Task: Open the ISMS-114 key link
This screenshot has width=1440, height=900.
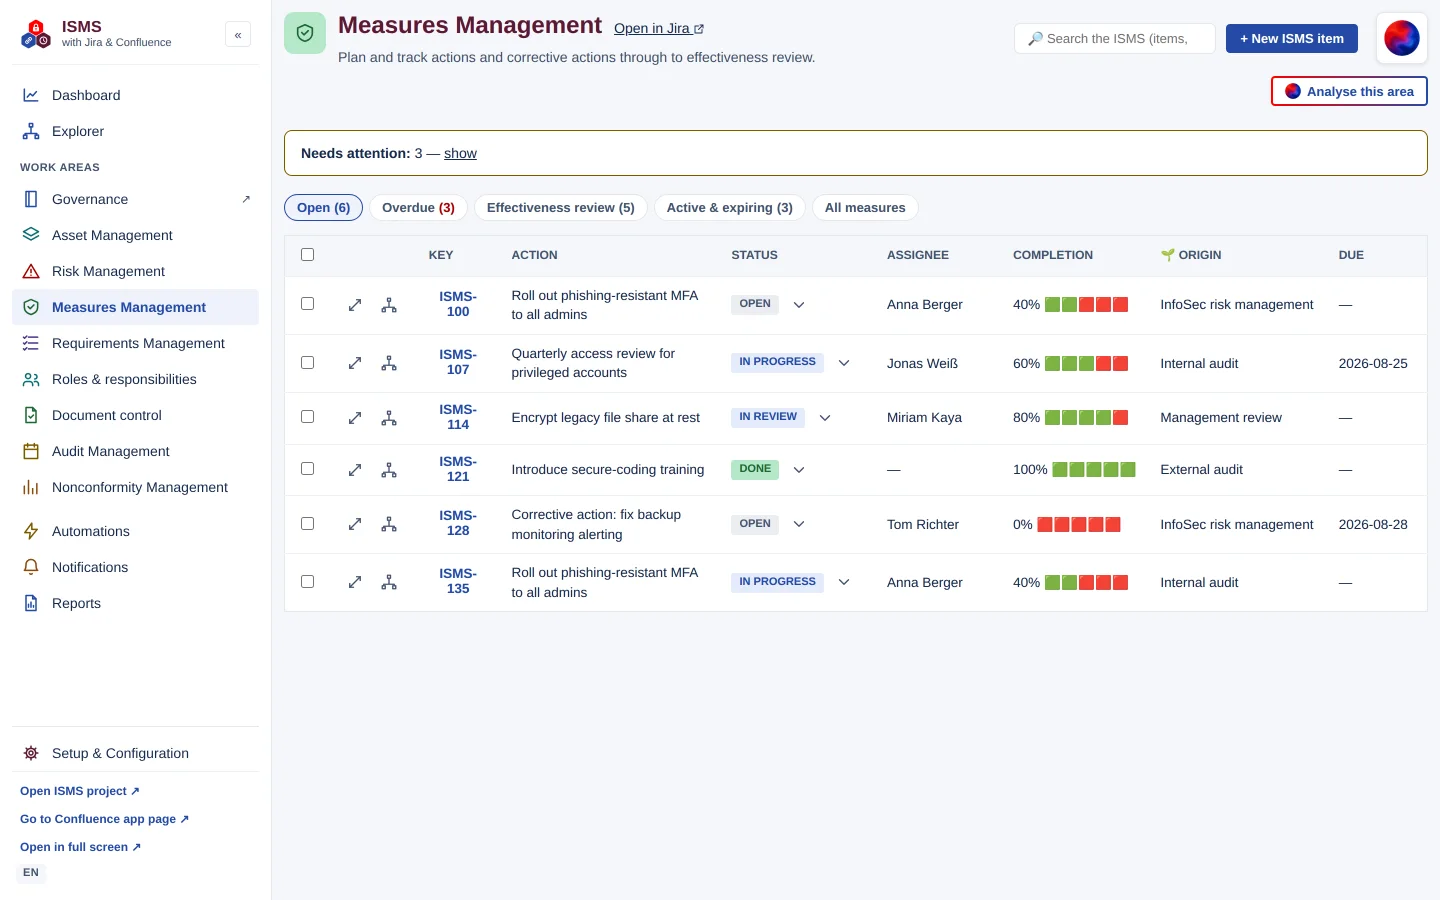Action: click(458, 418)
